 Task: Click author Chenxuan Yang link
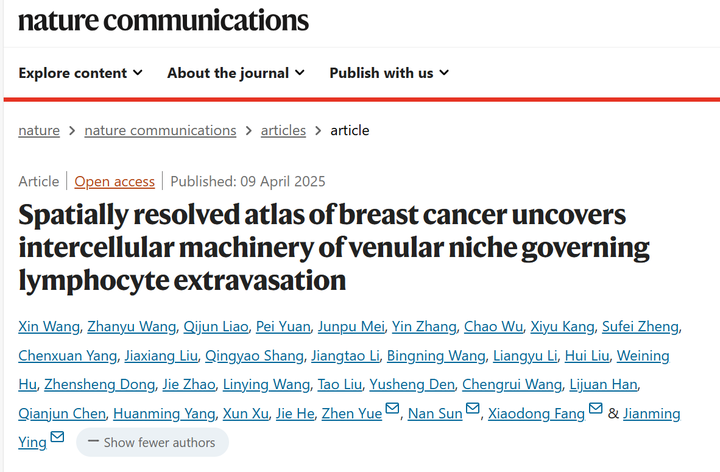[66, 356]
